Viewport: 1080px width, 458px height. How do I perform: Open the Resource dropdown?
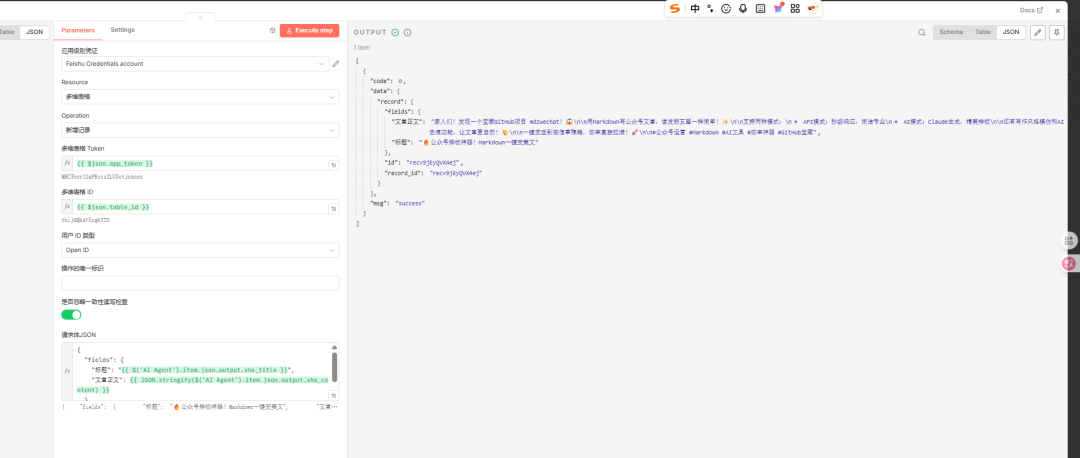click(x=199, y=97)
